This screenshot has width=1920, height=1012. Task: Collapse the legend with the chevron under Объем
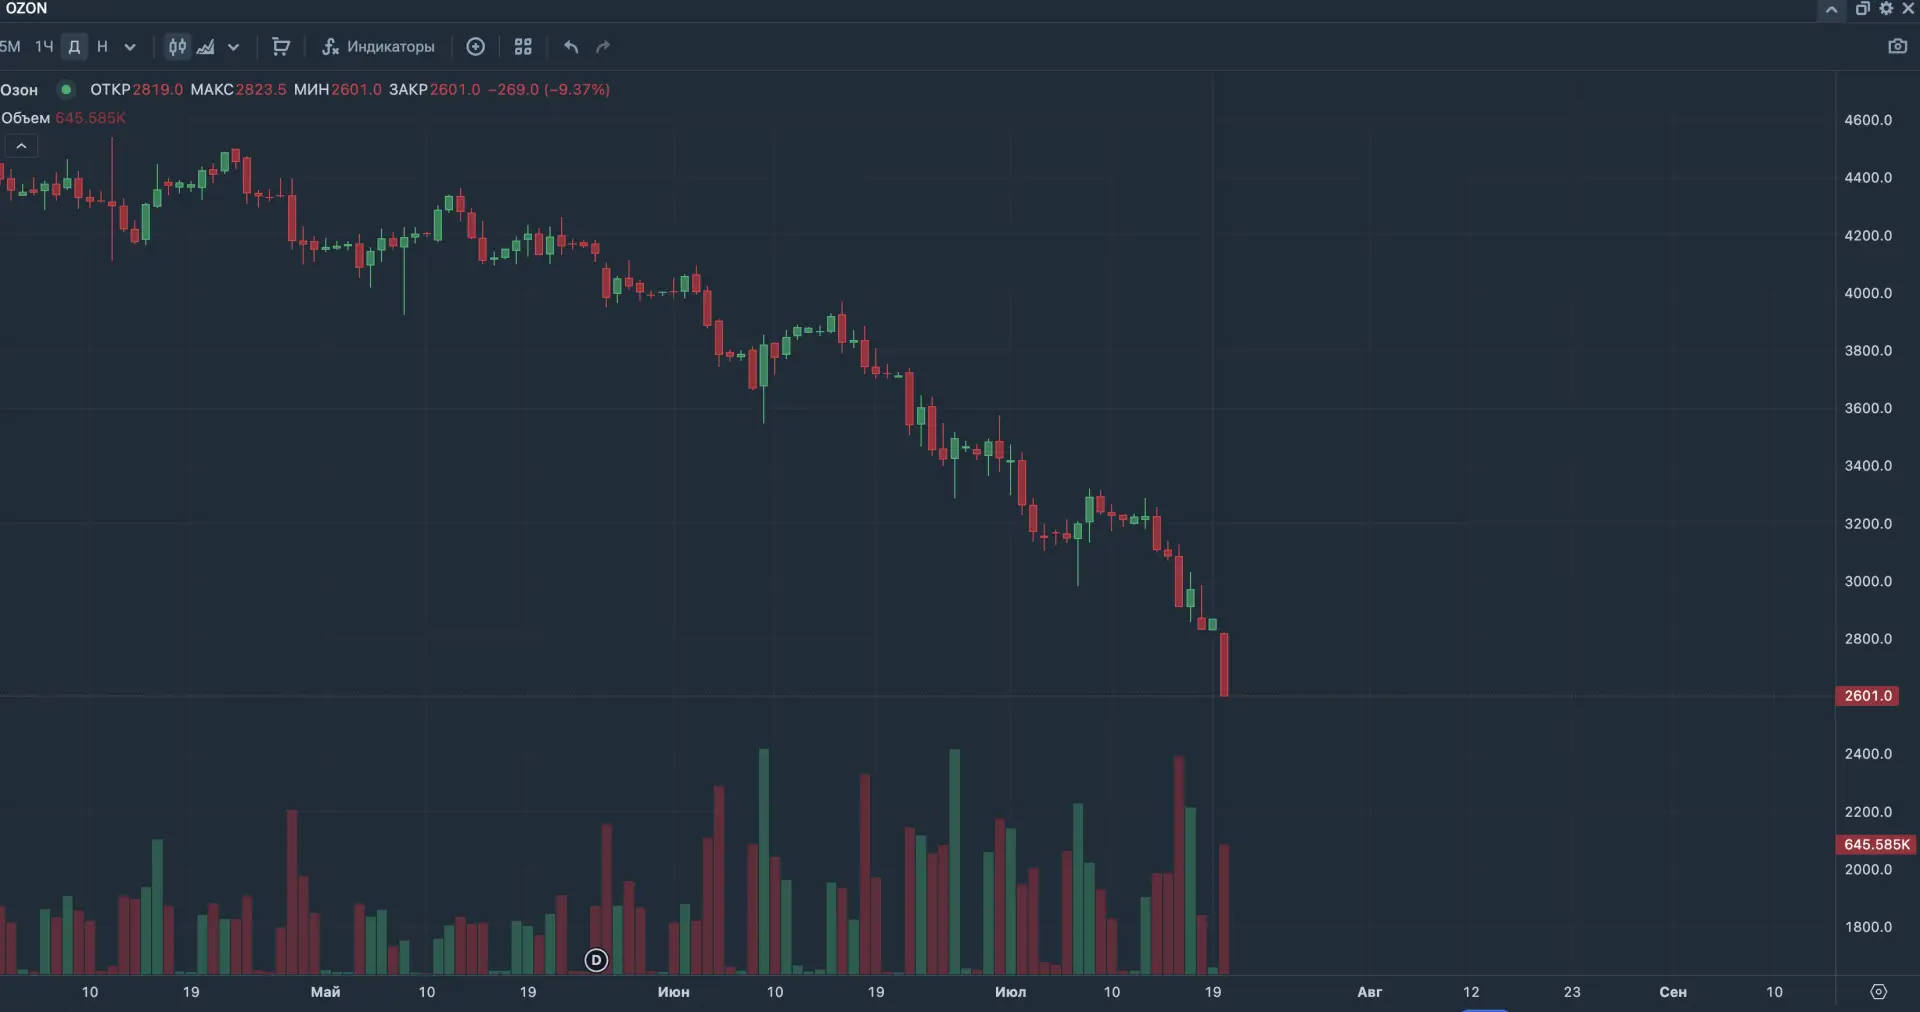point(21,146)
